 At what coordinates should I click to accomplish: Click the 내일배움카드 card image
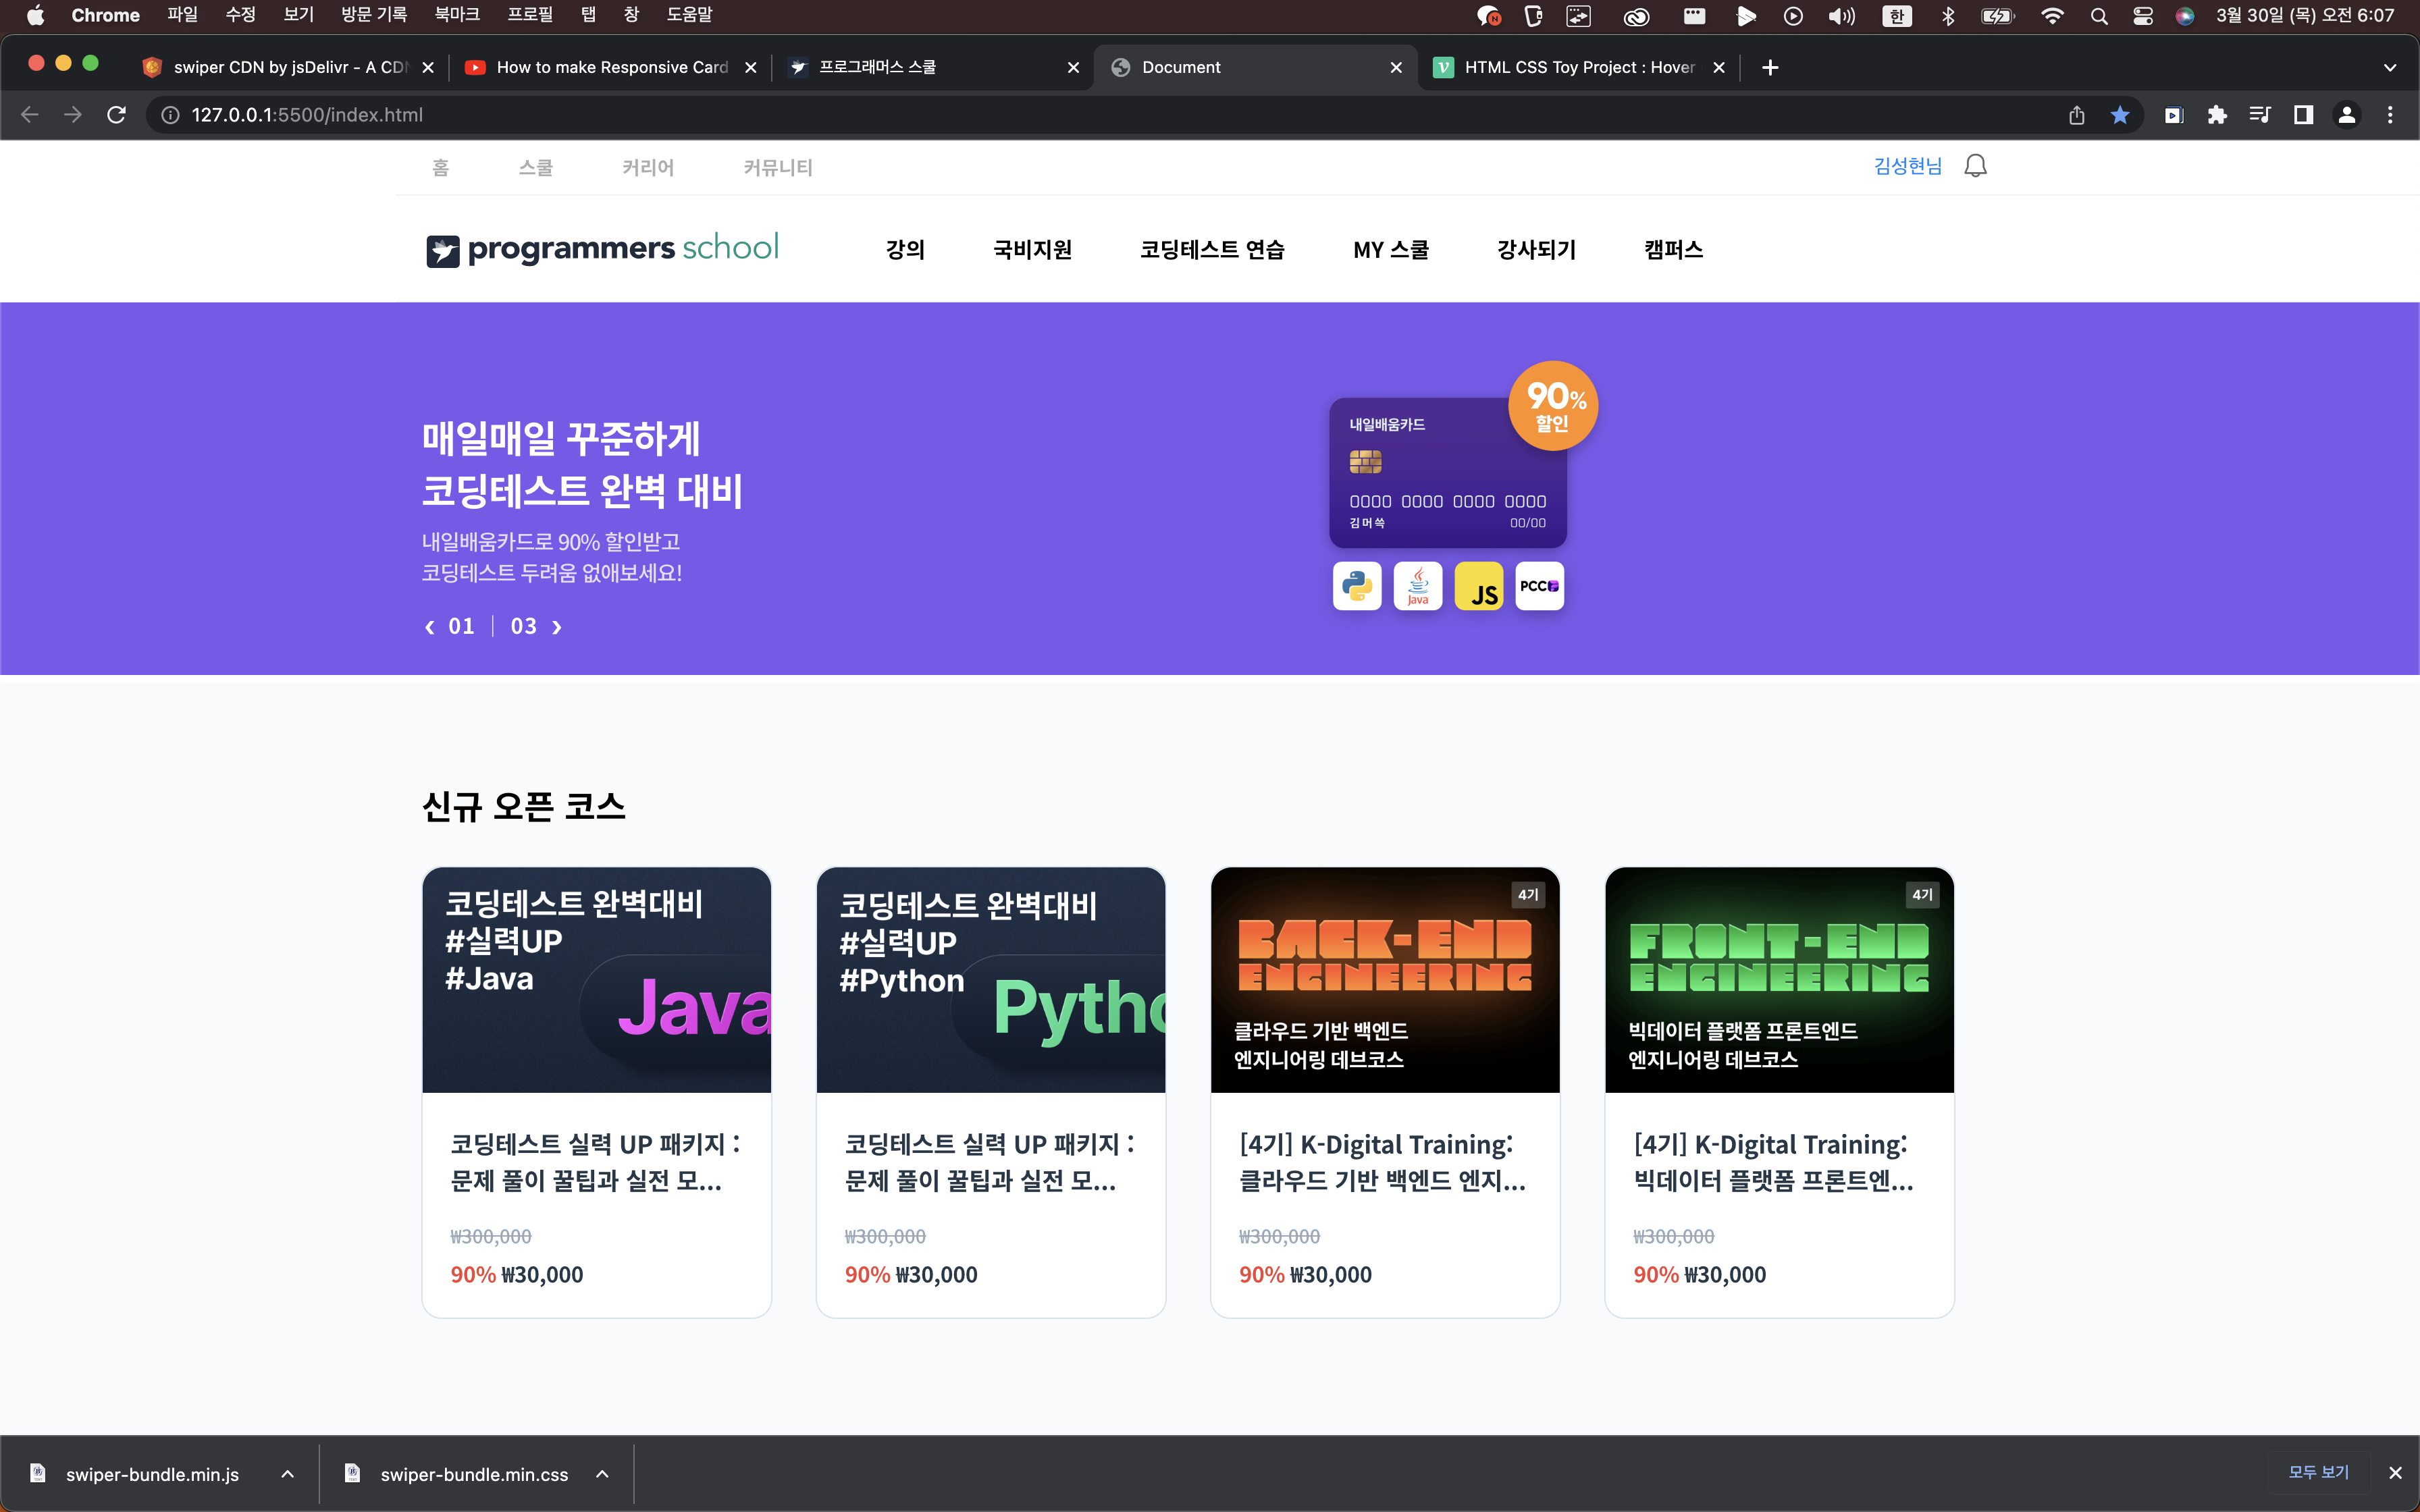[x=1448, y=473]
